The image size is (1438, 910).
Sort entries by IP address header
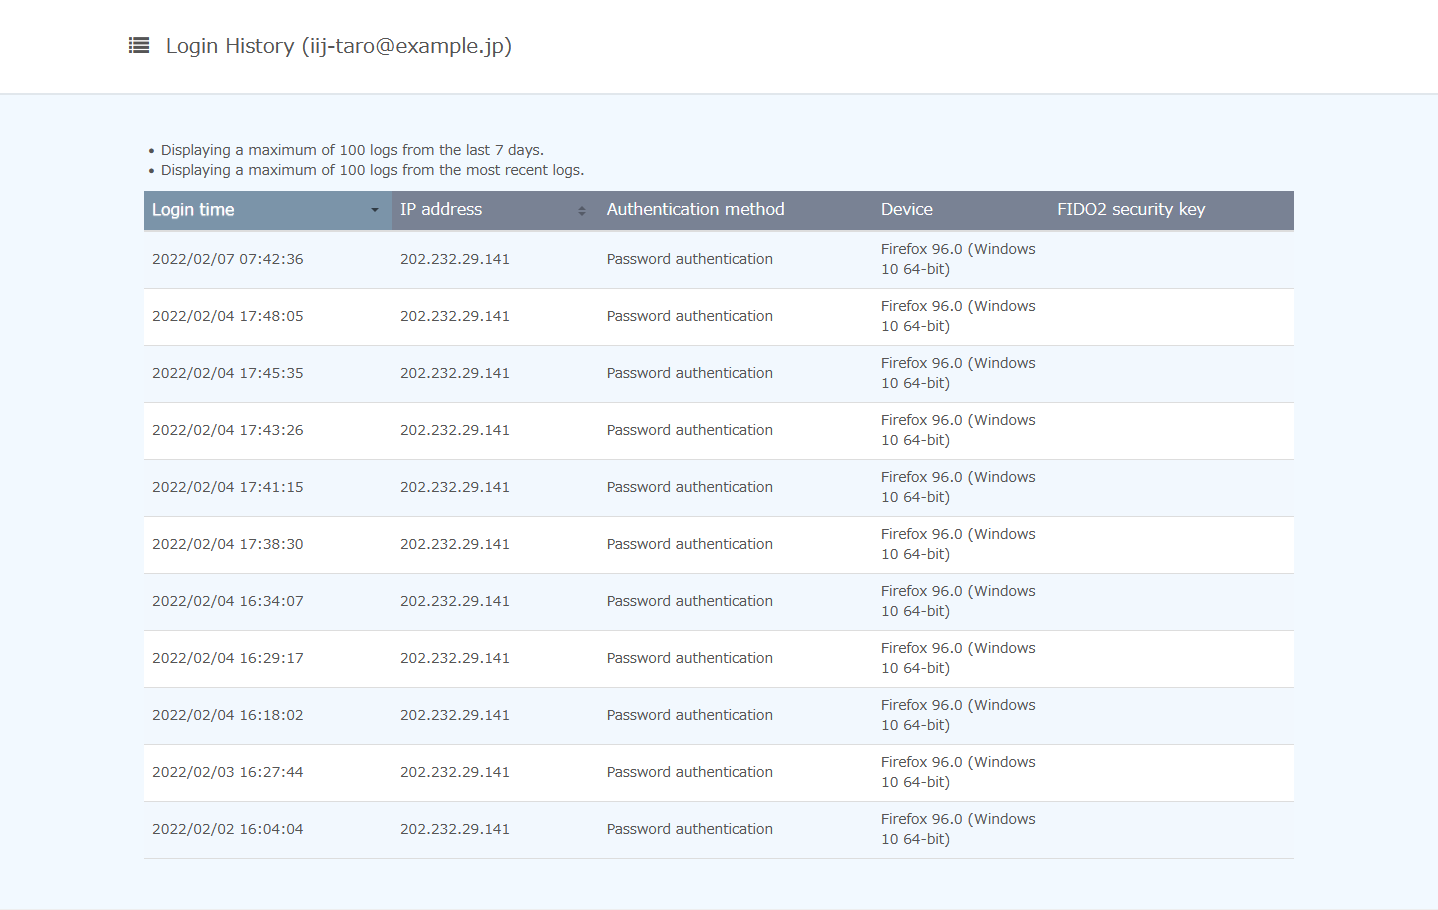tap(440, 210)
